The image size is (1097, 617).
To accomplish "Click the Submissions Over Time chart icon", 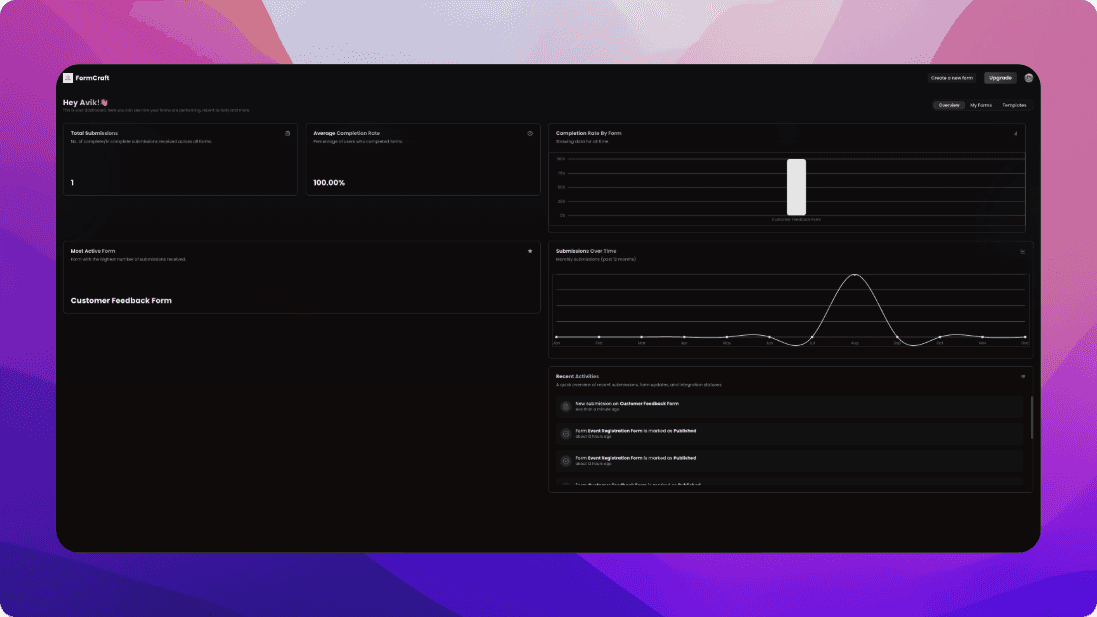I will tap(1022, 252).
